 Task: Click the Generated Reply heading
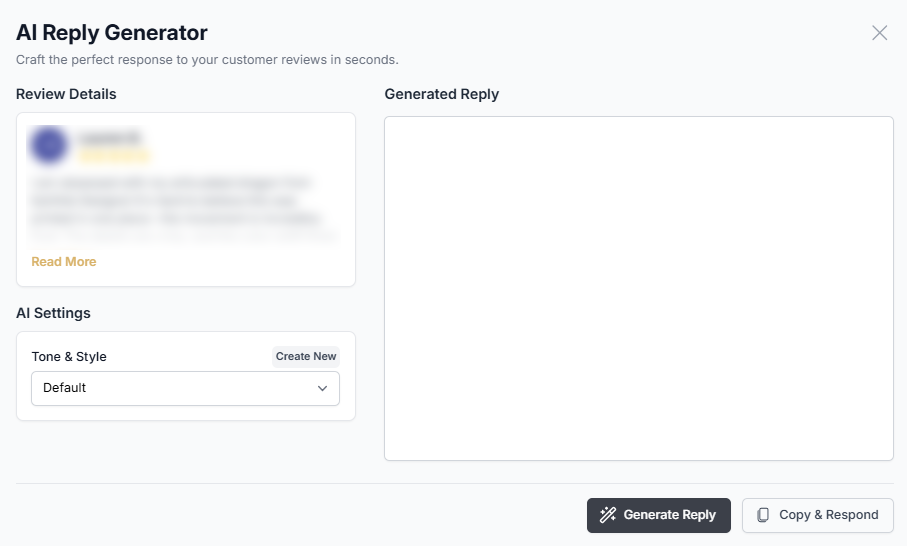[x=441, y=94]
